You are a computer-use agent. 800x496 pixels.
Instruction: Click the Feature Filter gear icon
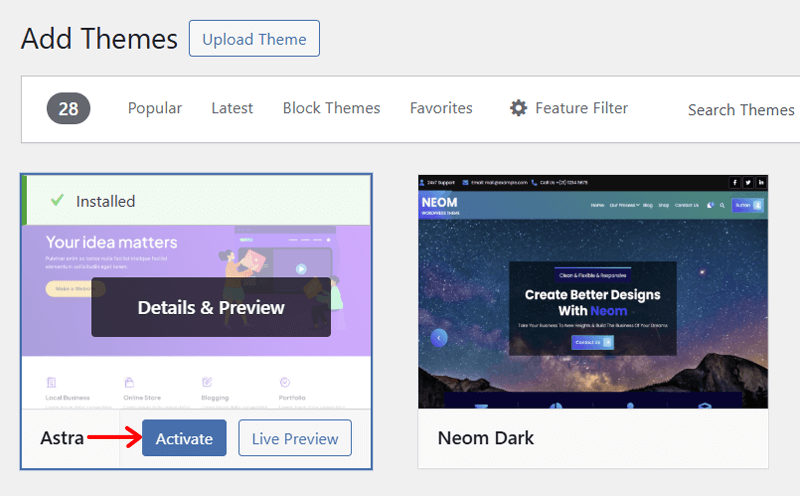tap(518, 108)
